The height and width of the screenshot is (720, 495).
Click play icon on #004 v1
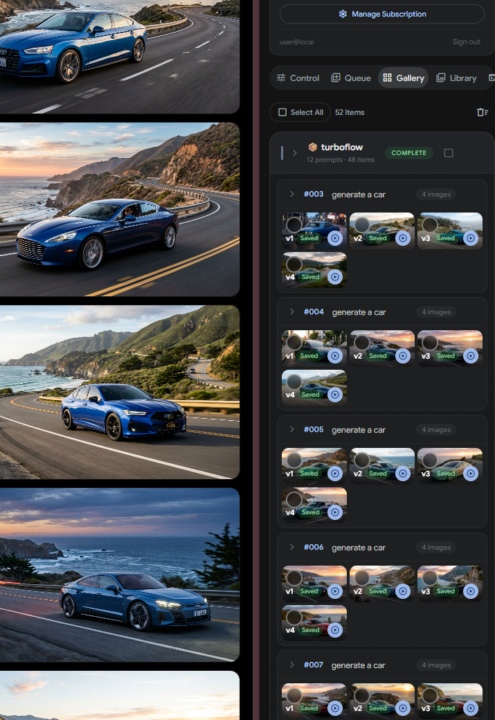click(x=335, y=355)
